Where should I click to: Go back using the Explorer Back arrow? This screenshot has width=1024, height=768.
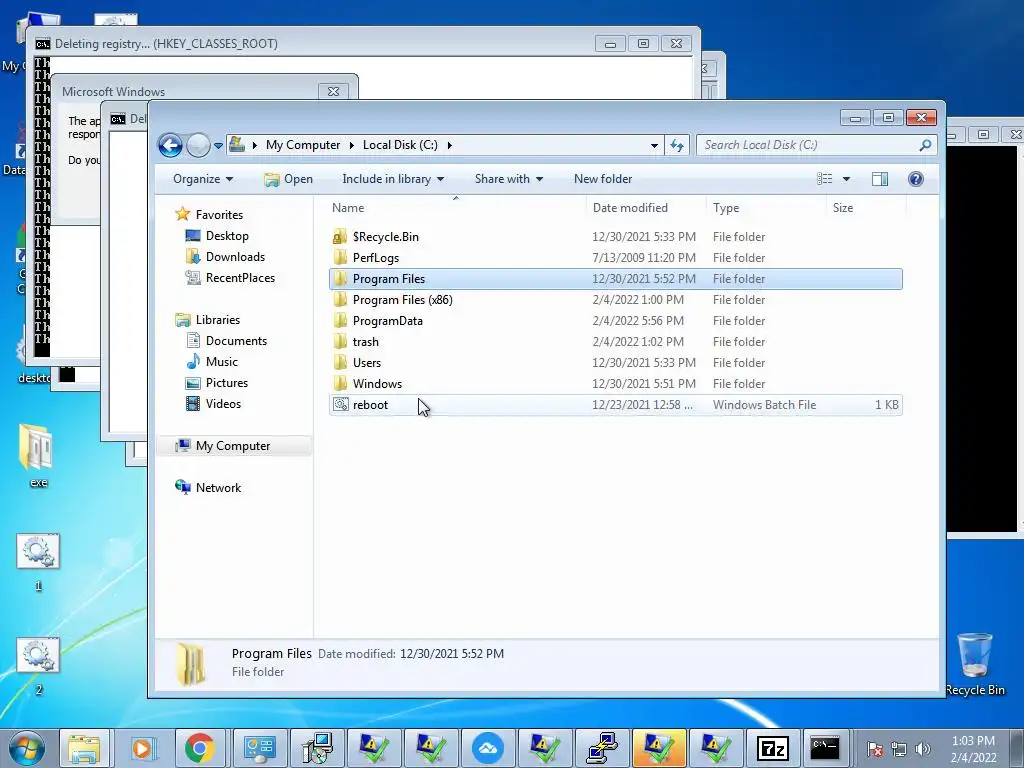pos(170,145)
